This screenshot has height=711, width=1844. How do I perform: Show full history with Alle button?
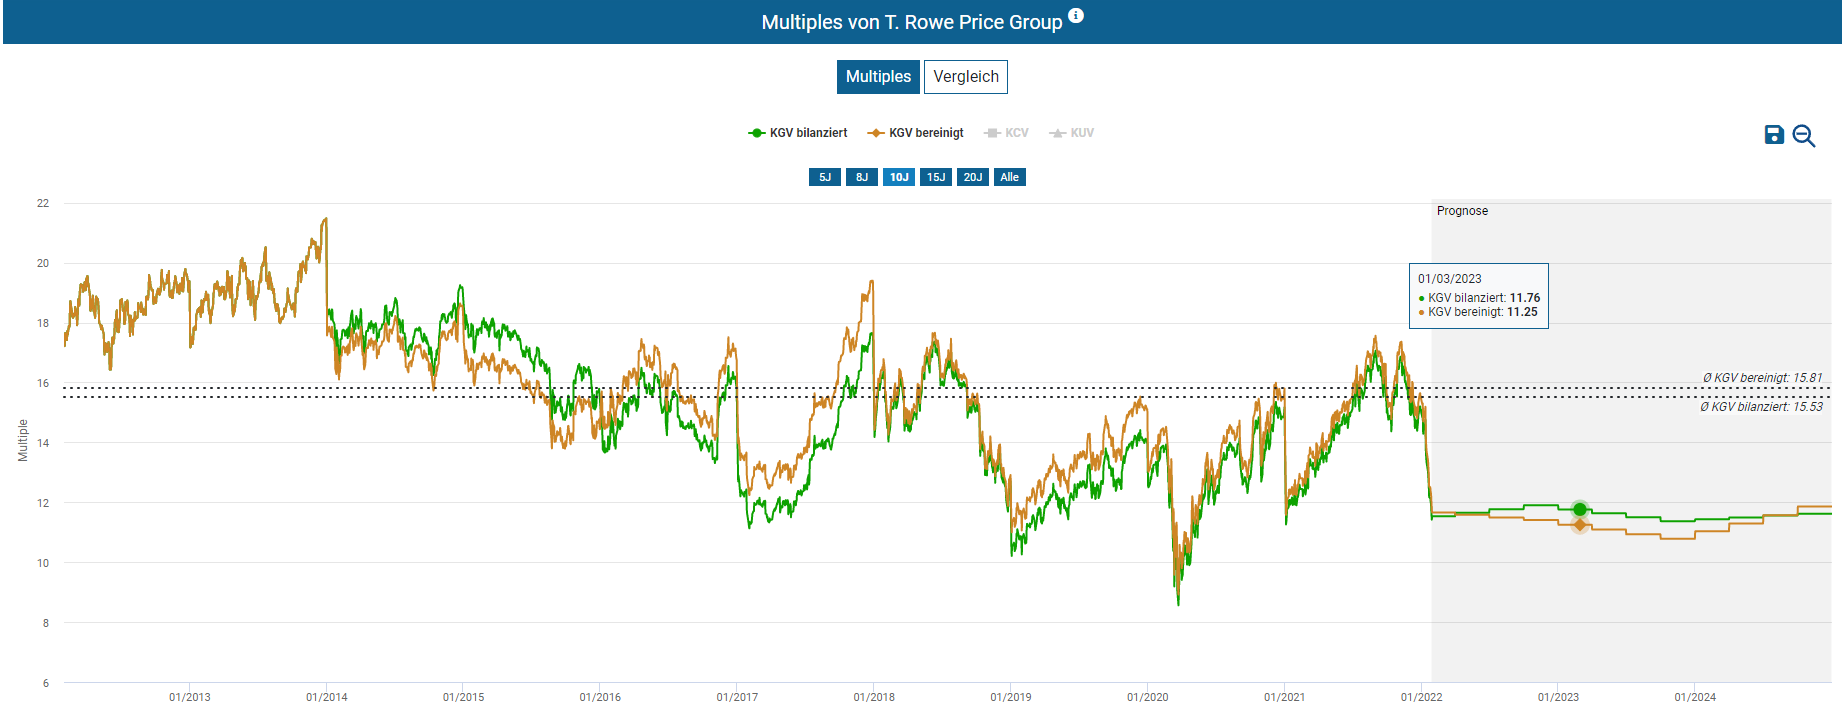coord(1010,177)
